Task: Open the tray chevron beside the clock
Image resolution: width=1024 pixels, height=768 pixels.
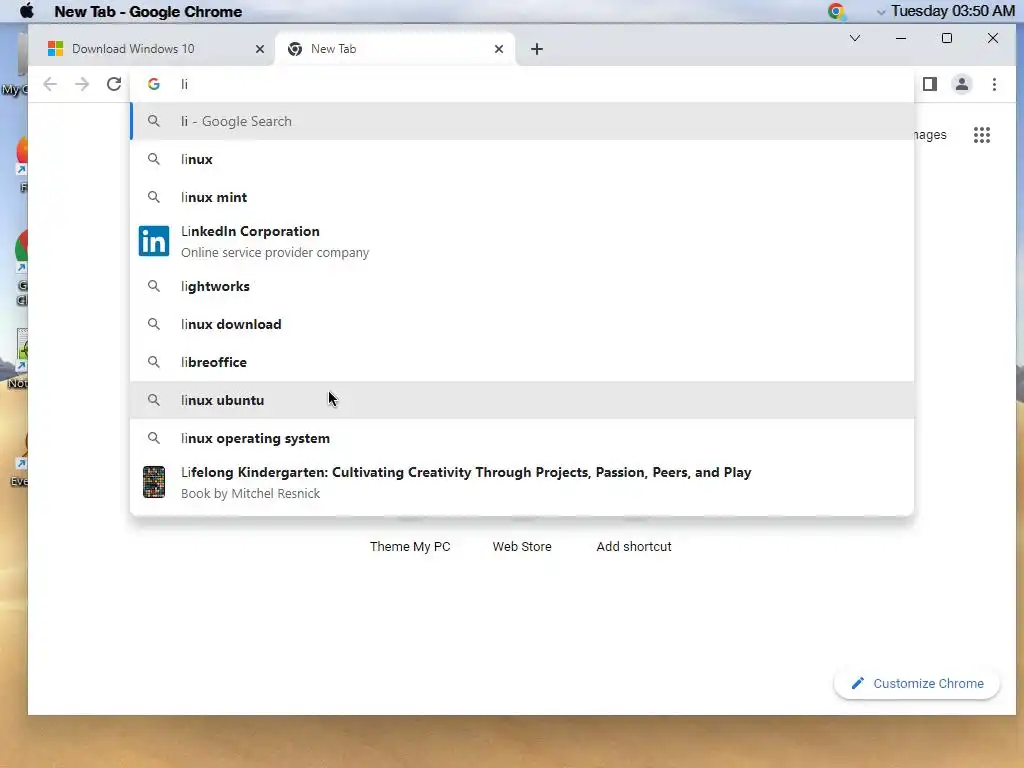Action: pyautogui.click(x=881, y=12)
